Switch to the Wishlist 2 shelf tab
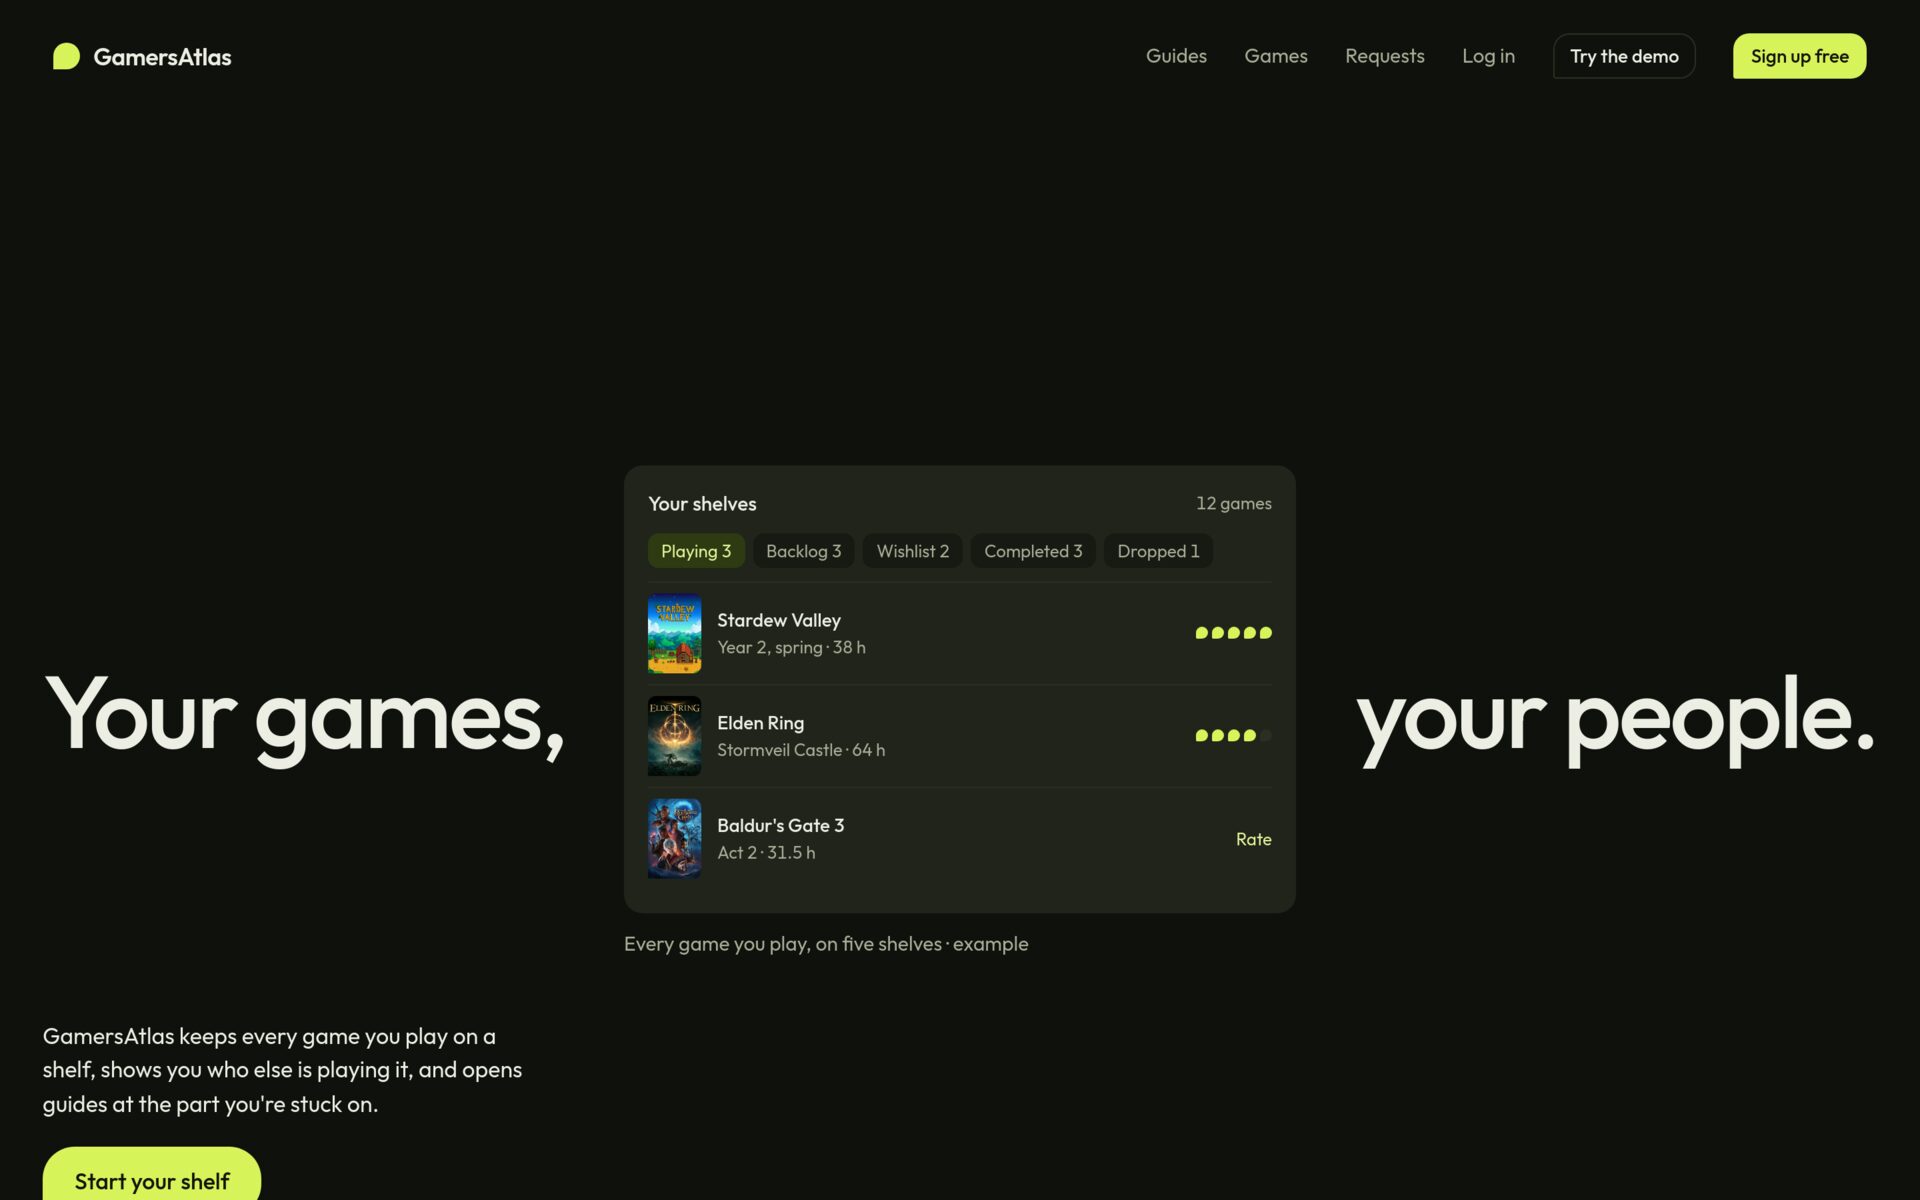The height and width of the screenshot is (1200, 1920). pos(913,551)
